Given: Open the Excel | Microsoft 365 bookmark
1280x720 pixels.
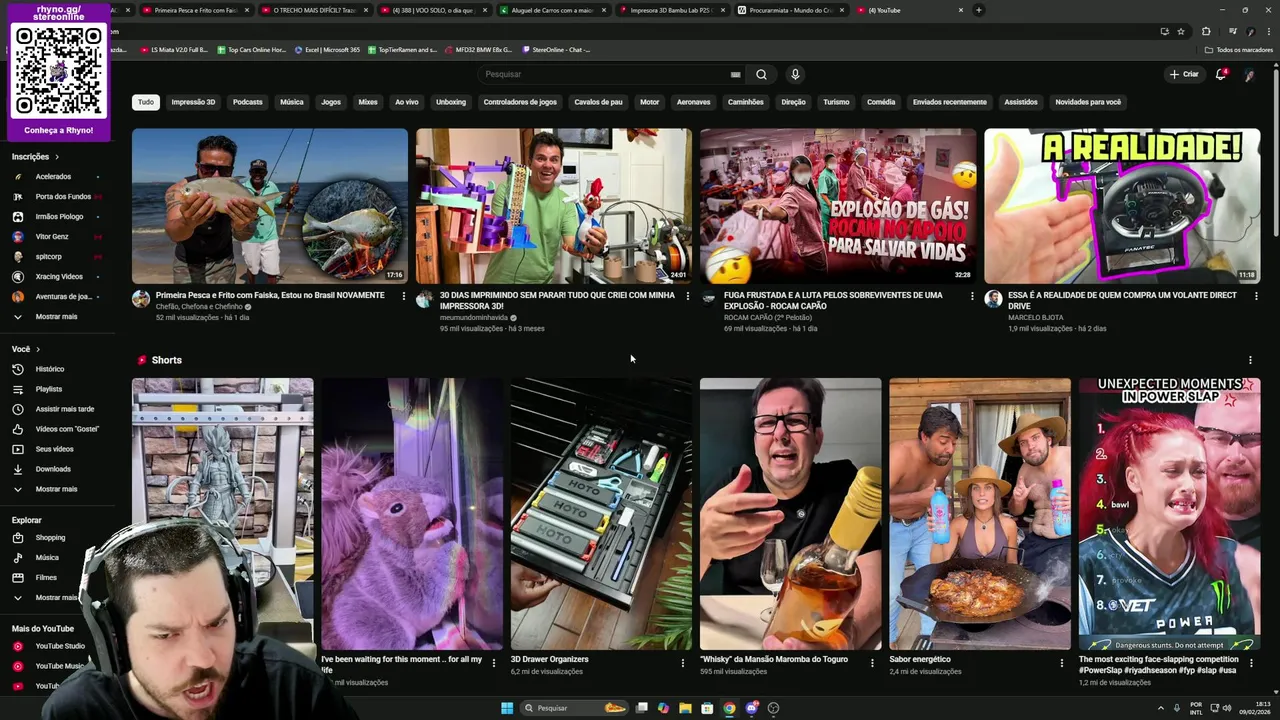Looking at the screenshot, I should pos(327,49).
